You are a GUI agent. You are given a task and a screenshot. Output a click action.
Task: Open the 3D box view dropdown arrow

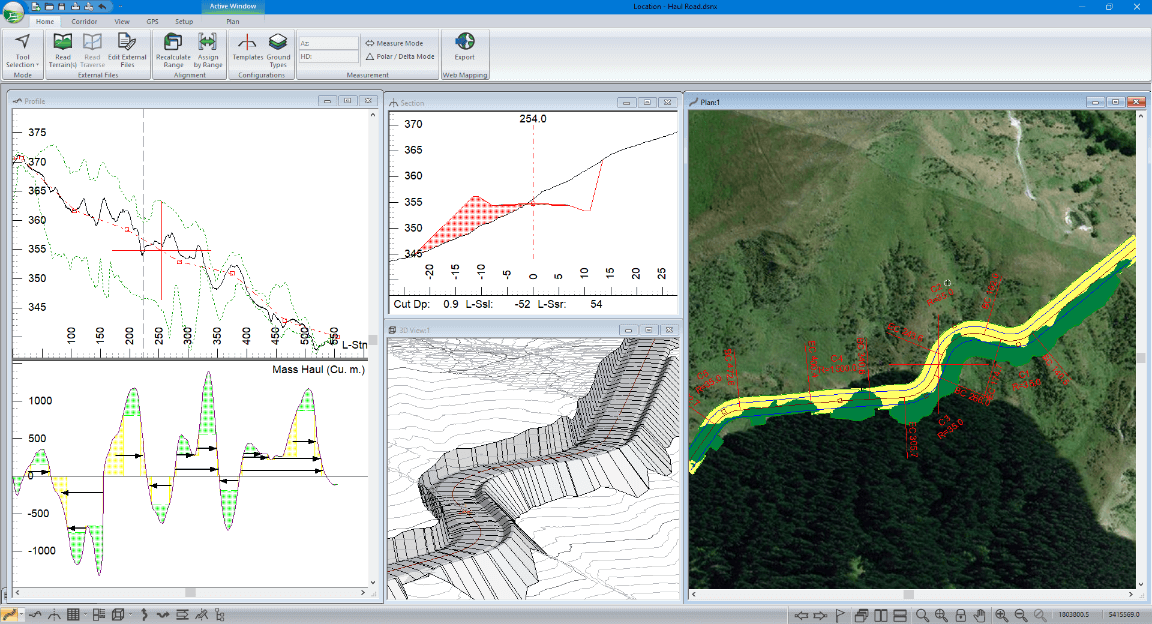128,615
